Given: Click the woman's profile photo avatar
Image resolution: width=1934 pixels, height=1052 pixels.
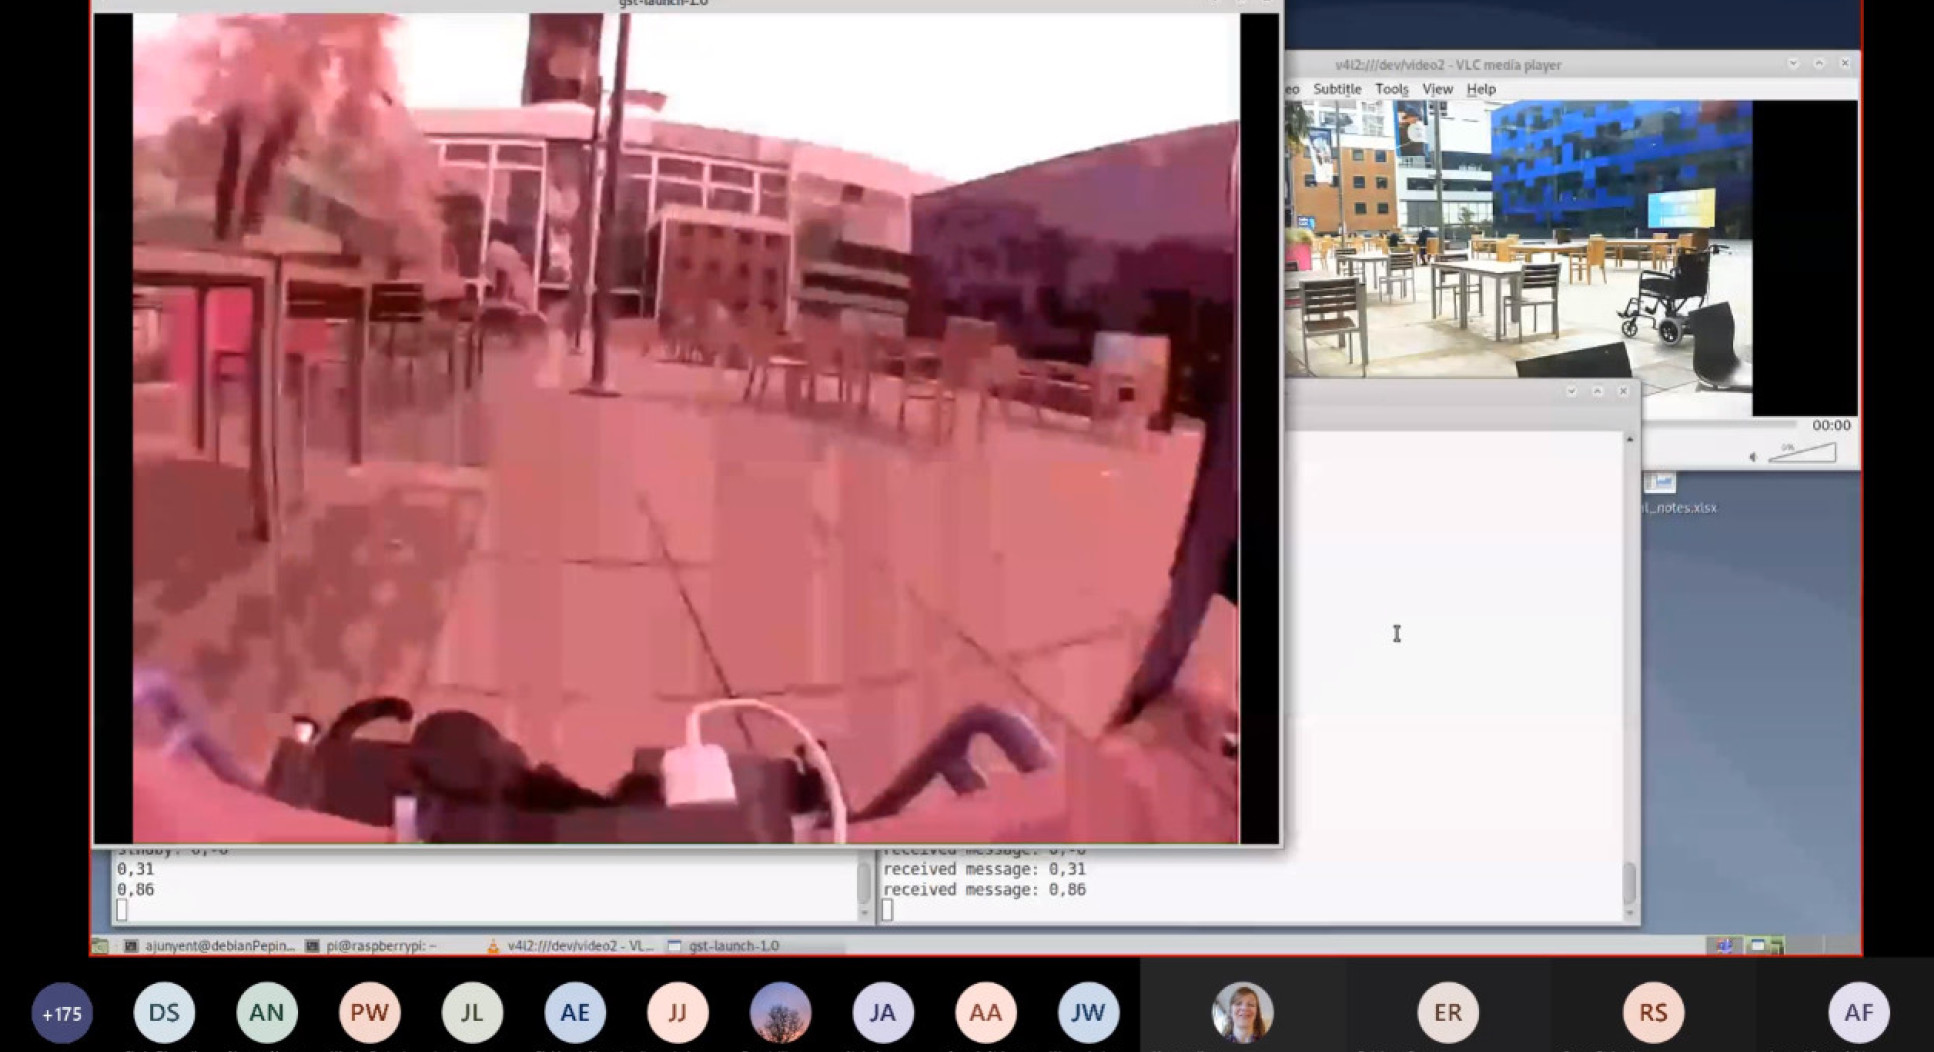Looking at the screenshot, I should (1242, 1013).
